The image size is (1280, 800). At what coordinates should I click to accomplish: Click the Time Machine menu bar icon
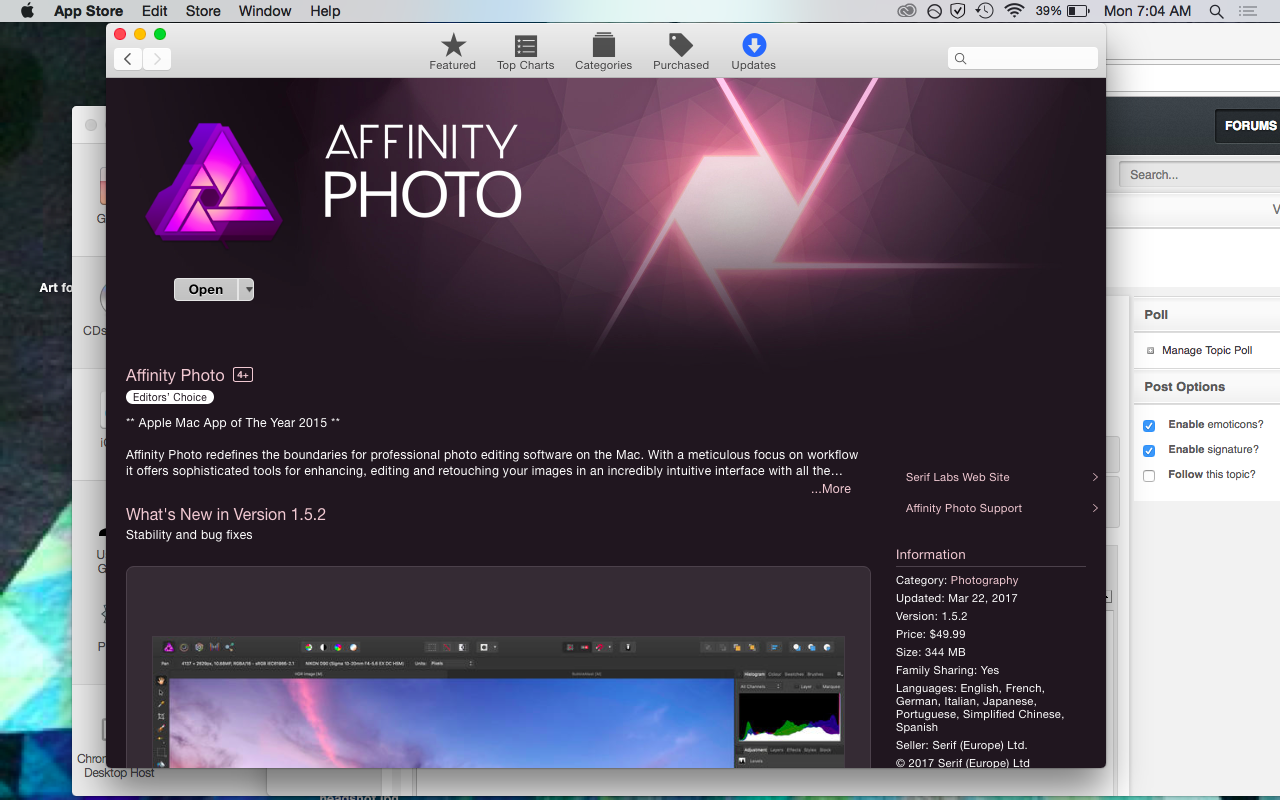[x=985, y=11]
